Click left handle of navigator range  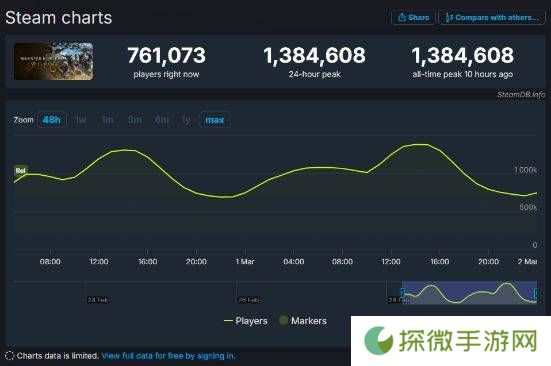tap(403, 292)
